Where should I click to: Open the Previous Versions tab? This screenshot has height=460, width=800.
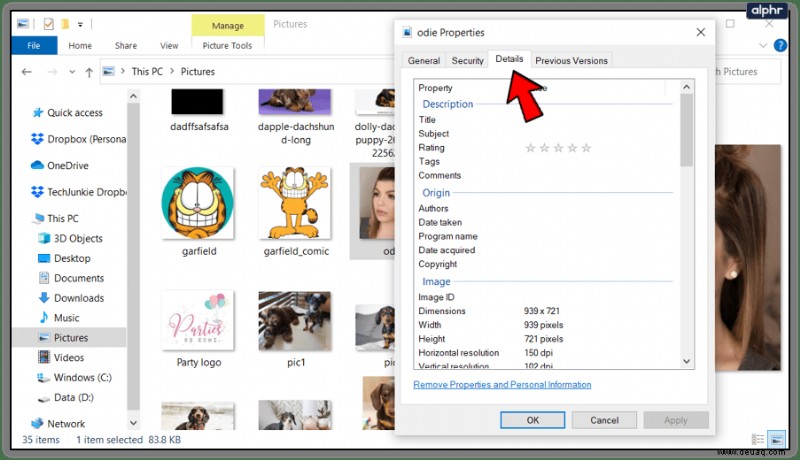[x=571, y=60]
